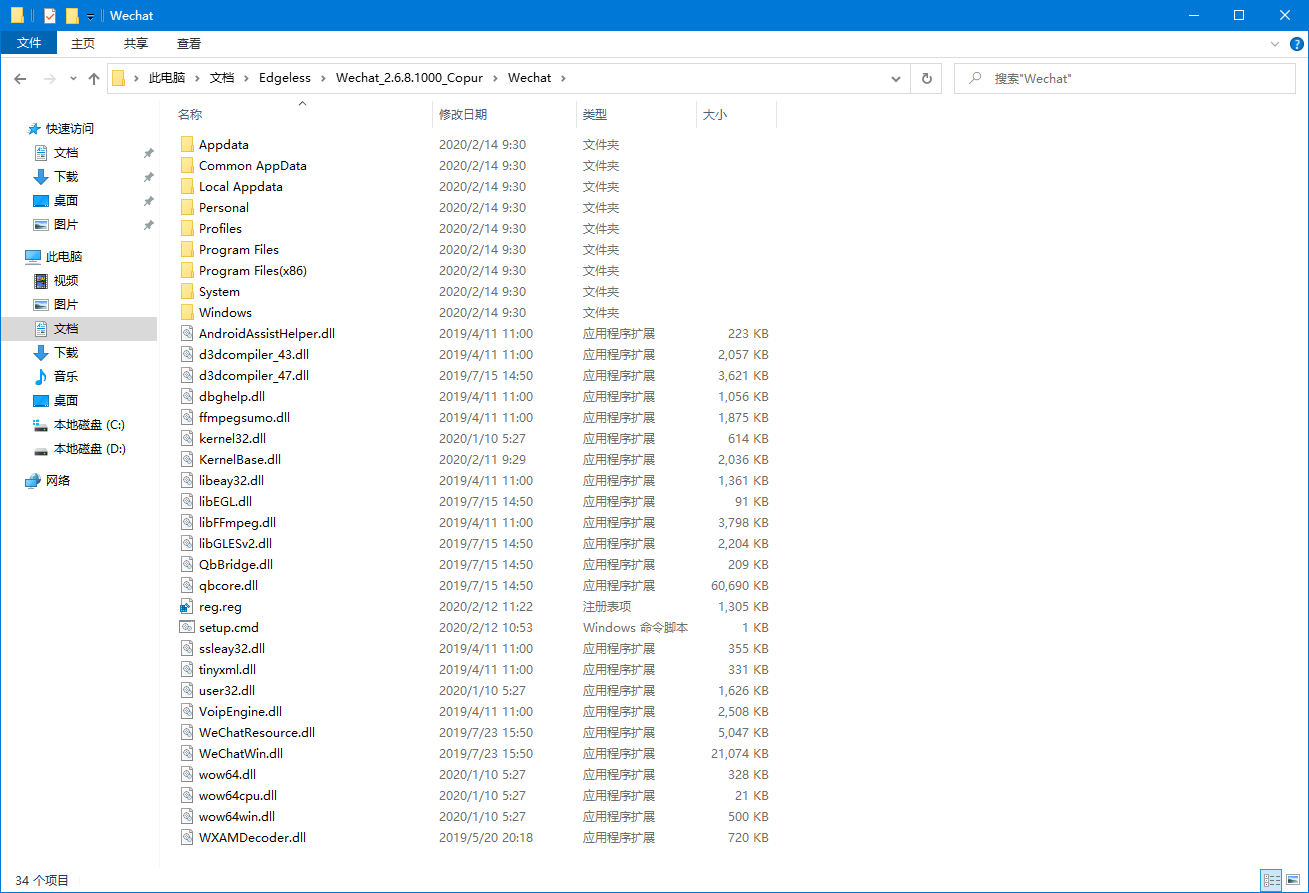This screenshot has width=1309, height=893.
Task: Click the WXAMDecoder.dll file icon
Action: [187, 838]
